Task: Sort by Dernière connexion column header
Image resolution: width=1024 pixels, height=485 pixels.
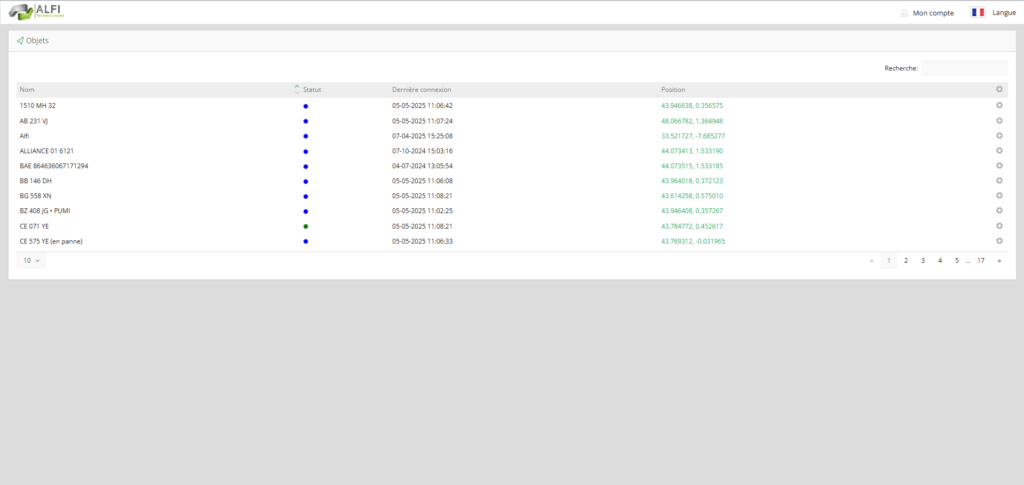Action: click(421, 90)
